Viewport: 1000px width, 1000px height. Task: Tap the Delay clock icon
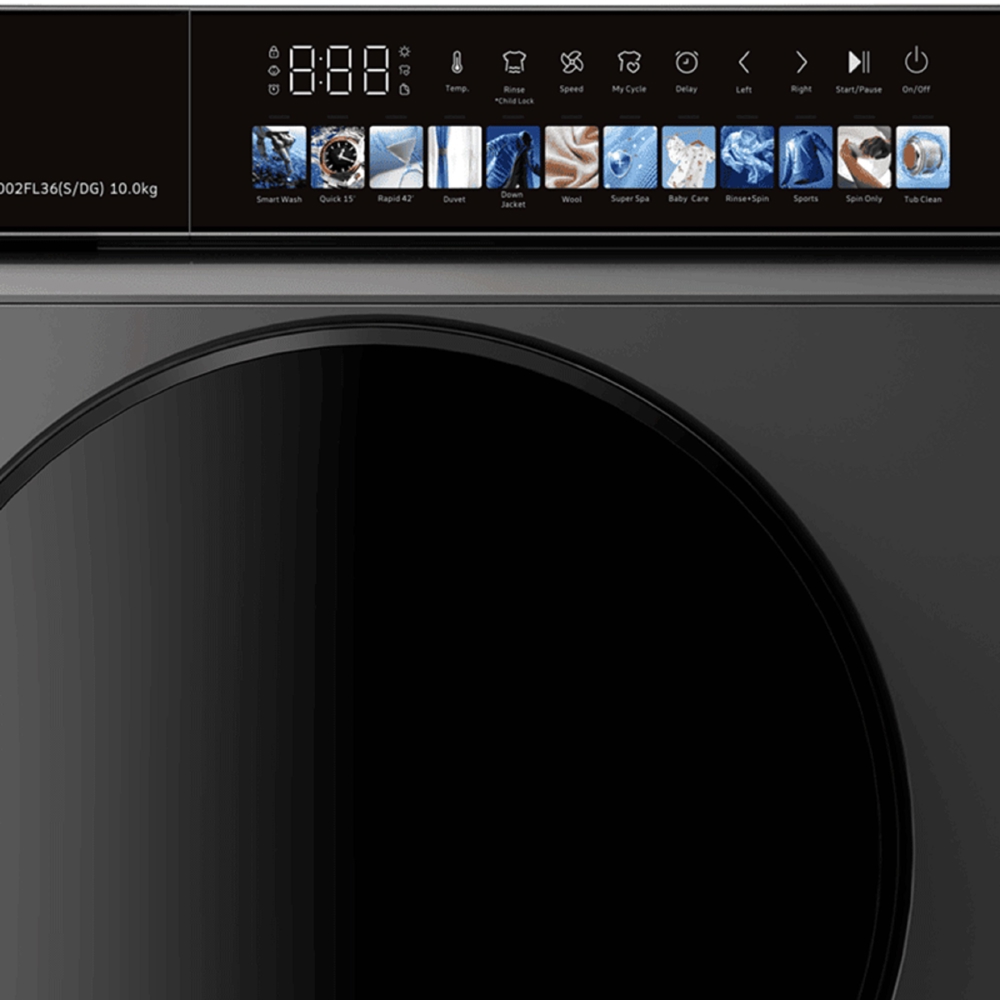686,63
